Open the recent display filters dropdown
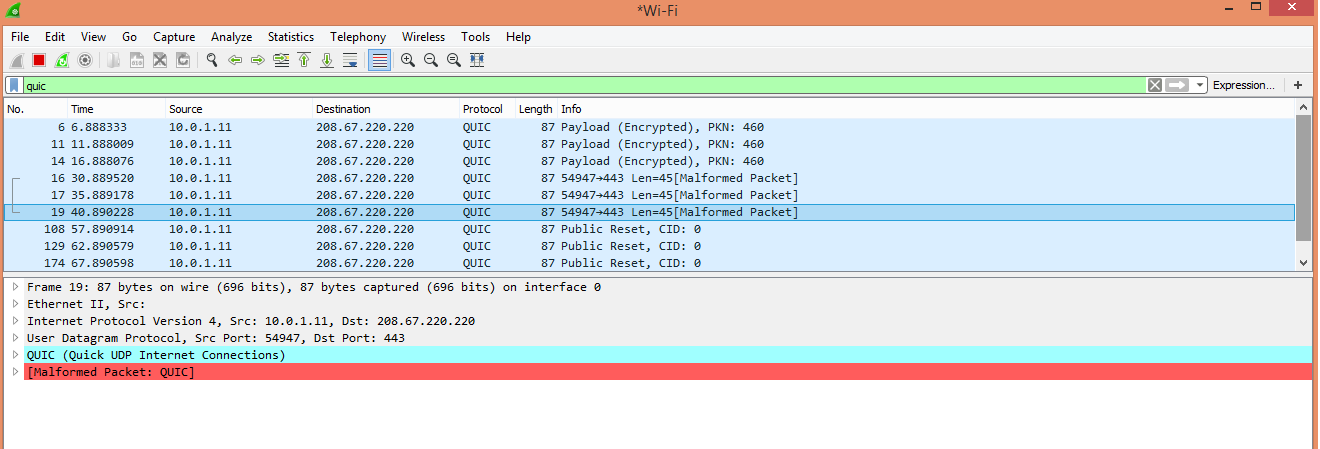 click(1200, 86)
